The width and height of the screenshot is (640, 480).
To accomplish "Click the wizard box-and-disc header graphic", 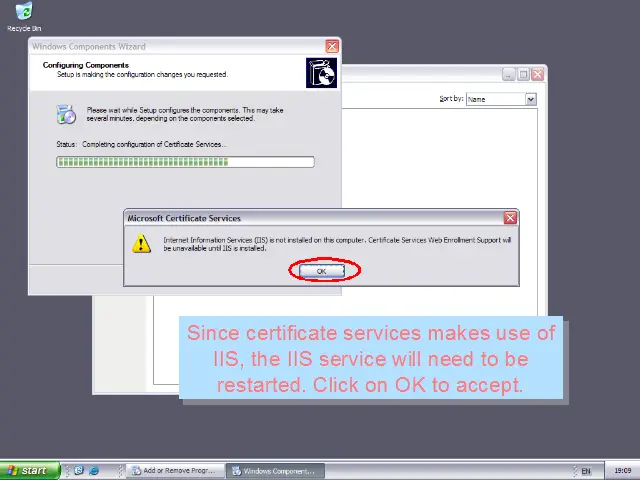I will (x=322, y=73).
